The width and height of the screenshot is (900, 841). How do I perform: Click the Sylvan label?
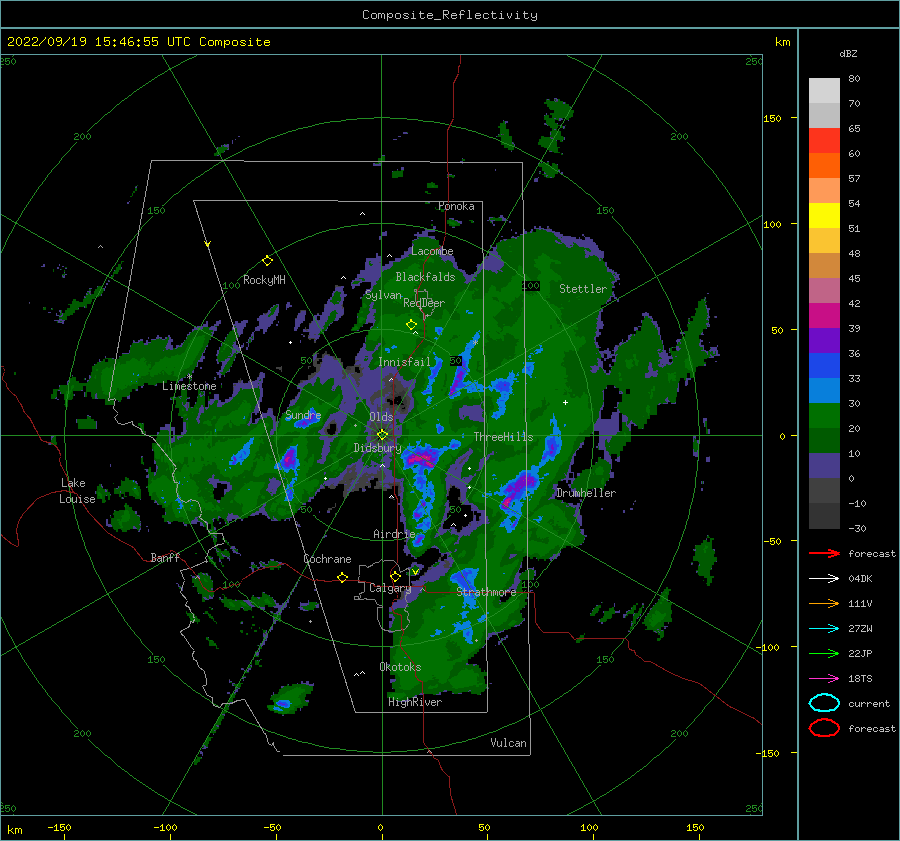click(383, 295)
